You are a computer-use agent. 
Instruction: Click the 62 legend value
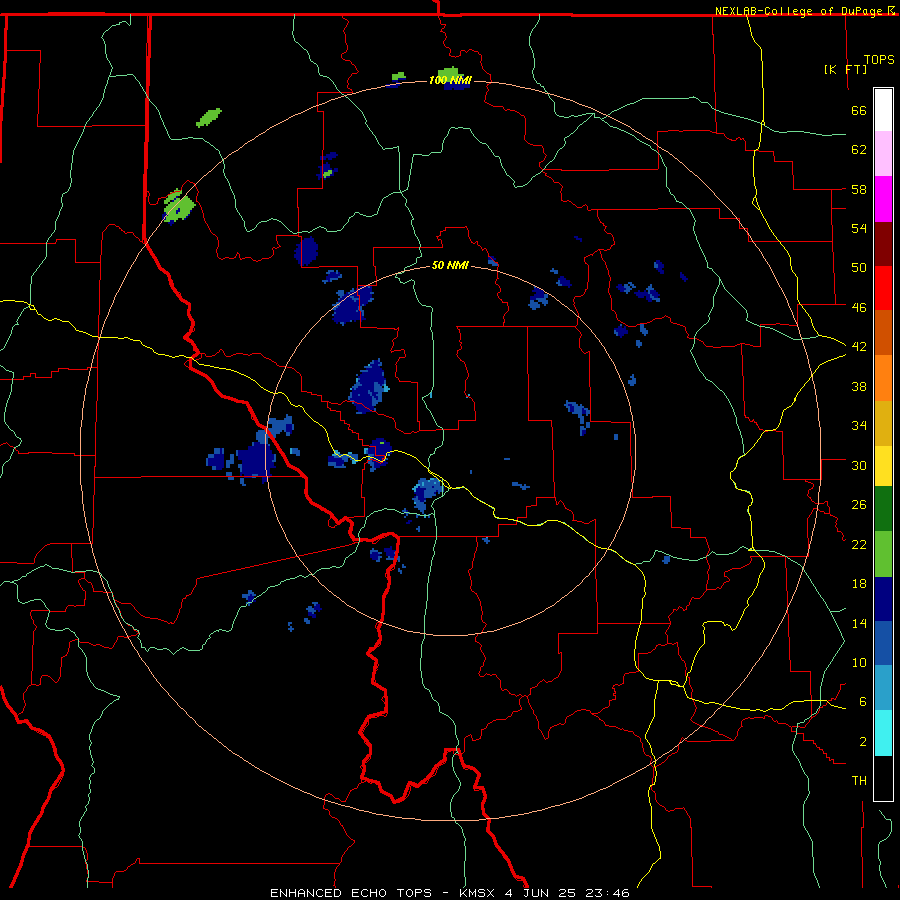[x=859, y=150]
